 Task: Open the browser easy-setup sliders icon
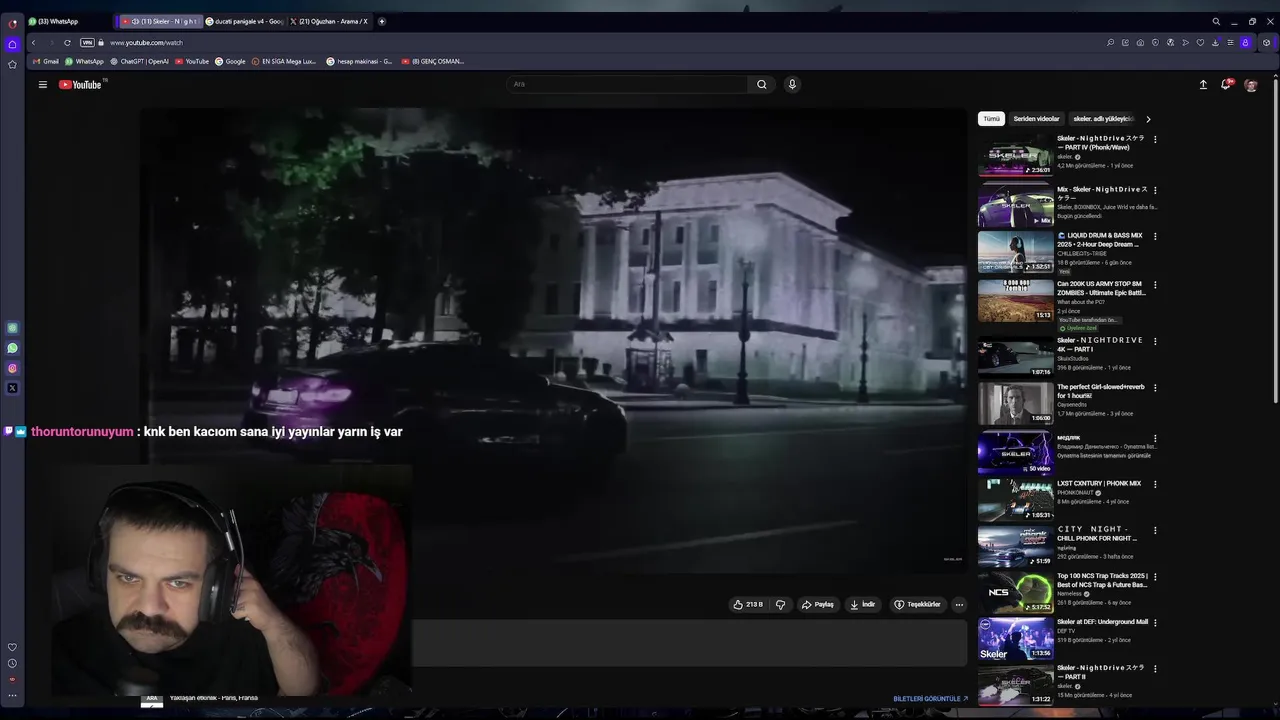point(1230,43)
